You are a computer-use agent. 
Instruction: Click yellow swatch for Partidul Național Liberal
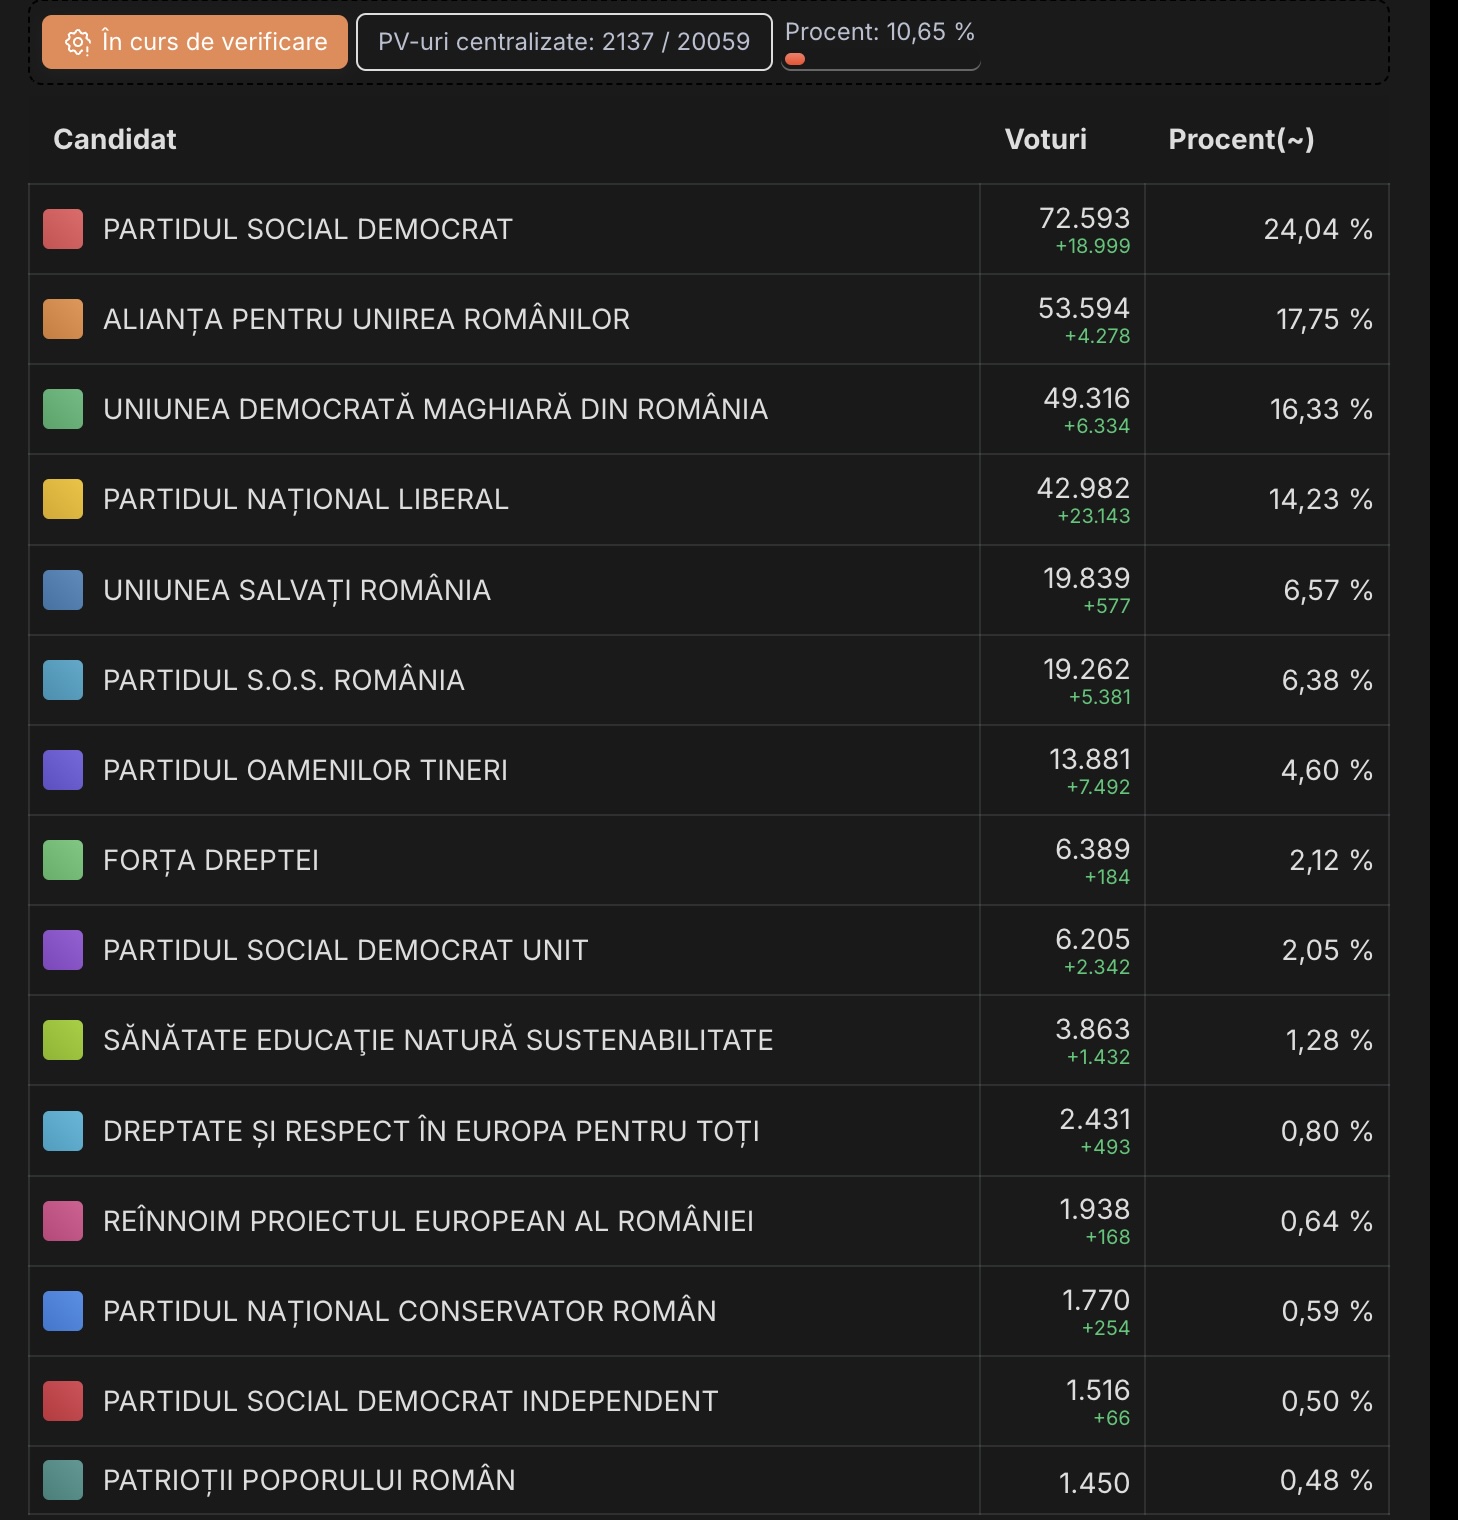[x=63, y=499]
